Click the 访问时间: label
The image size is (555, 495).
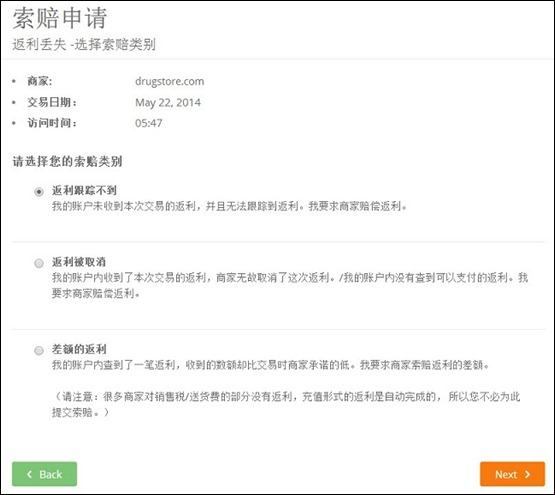52,123
